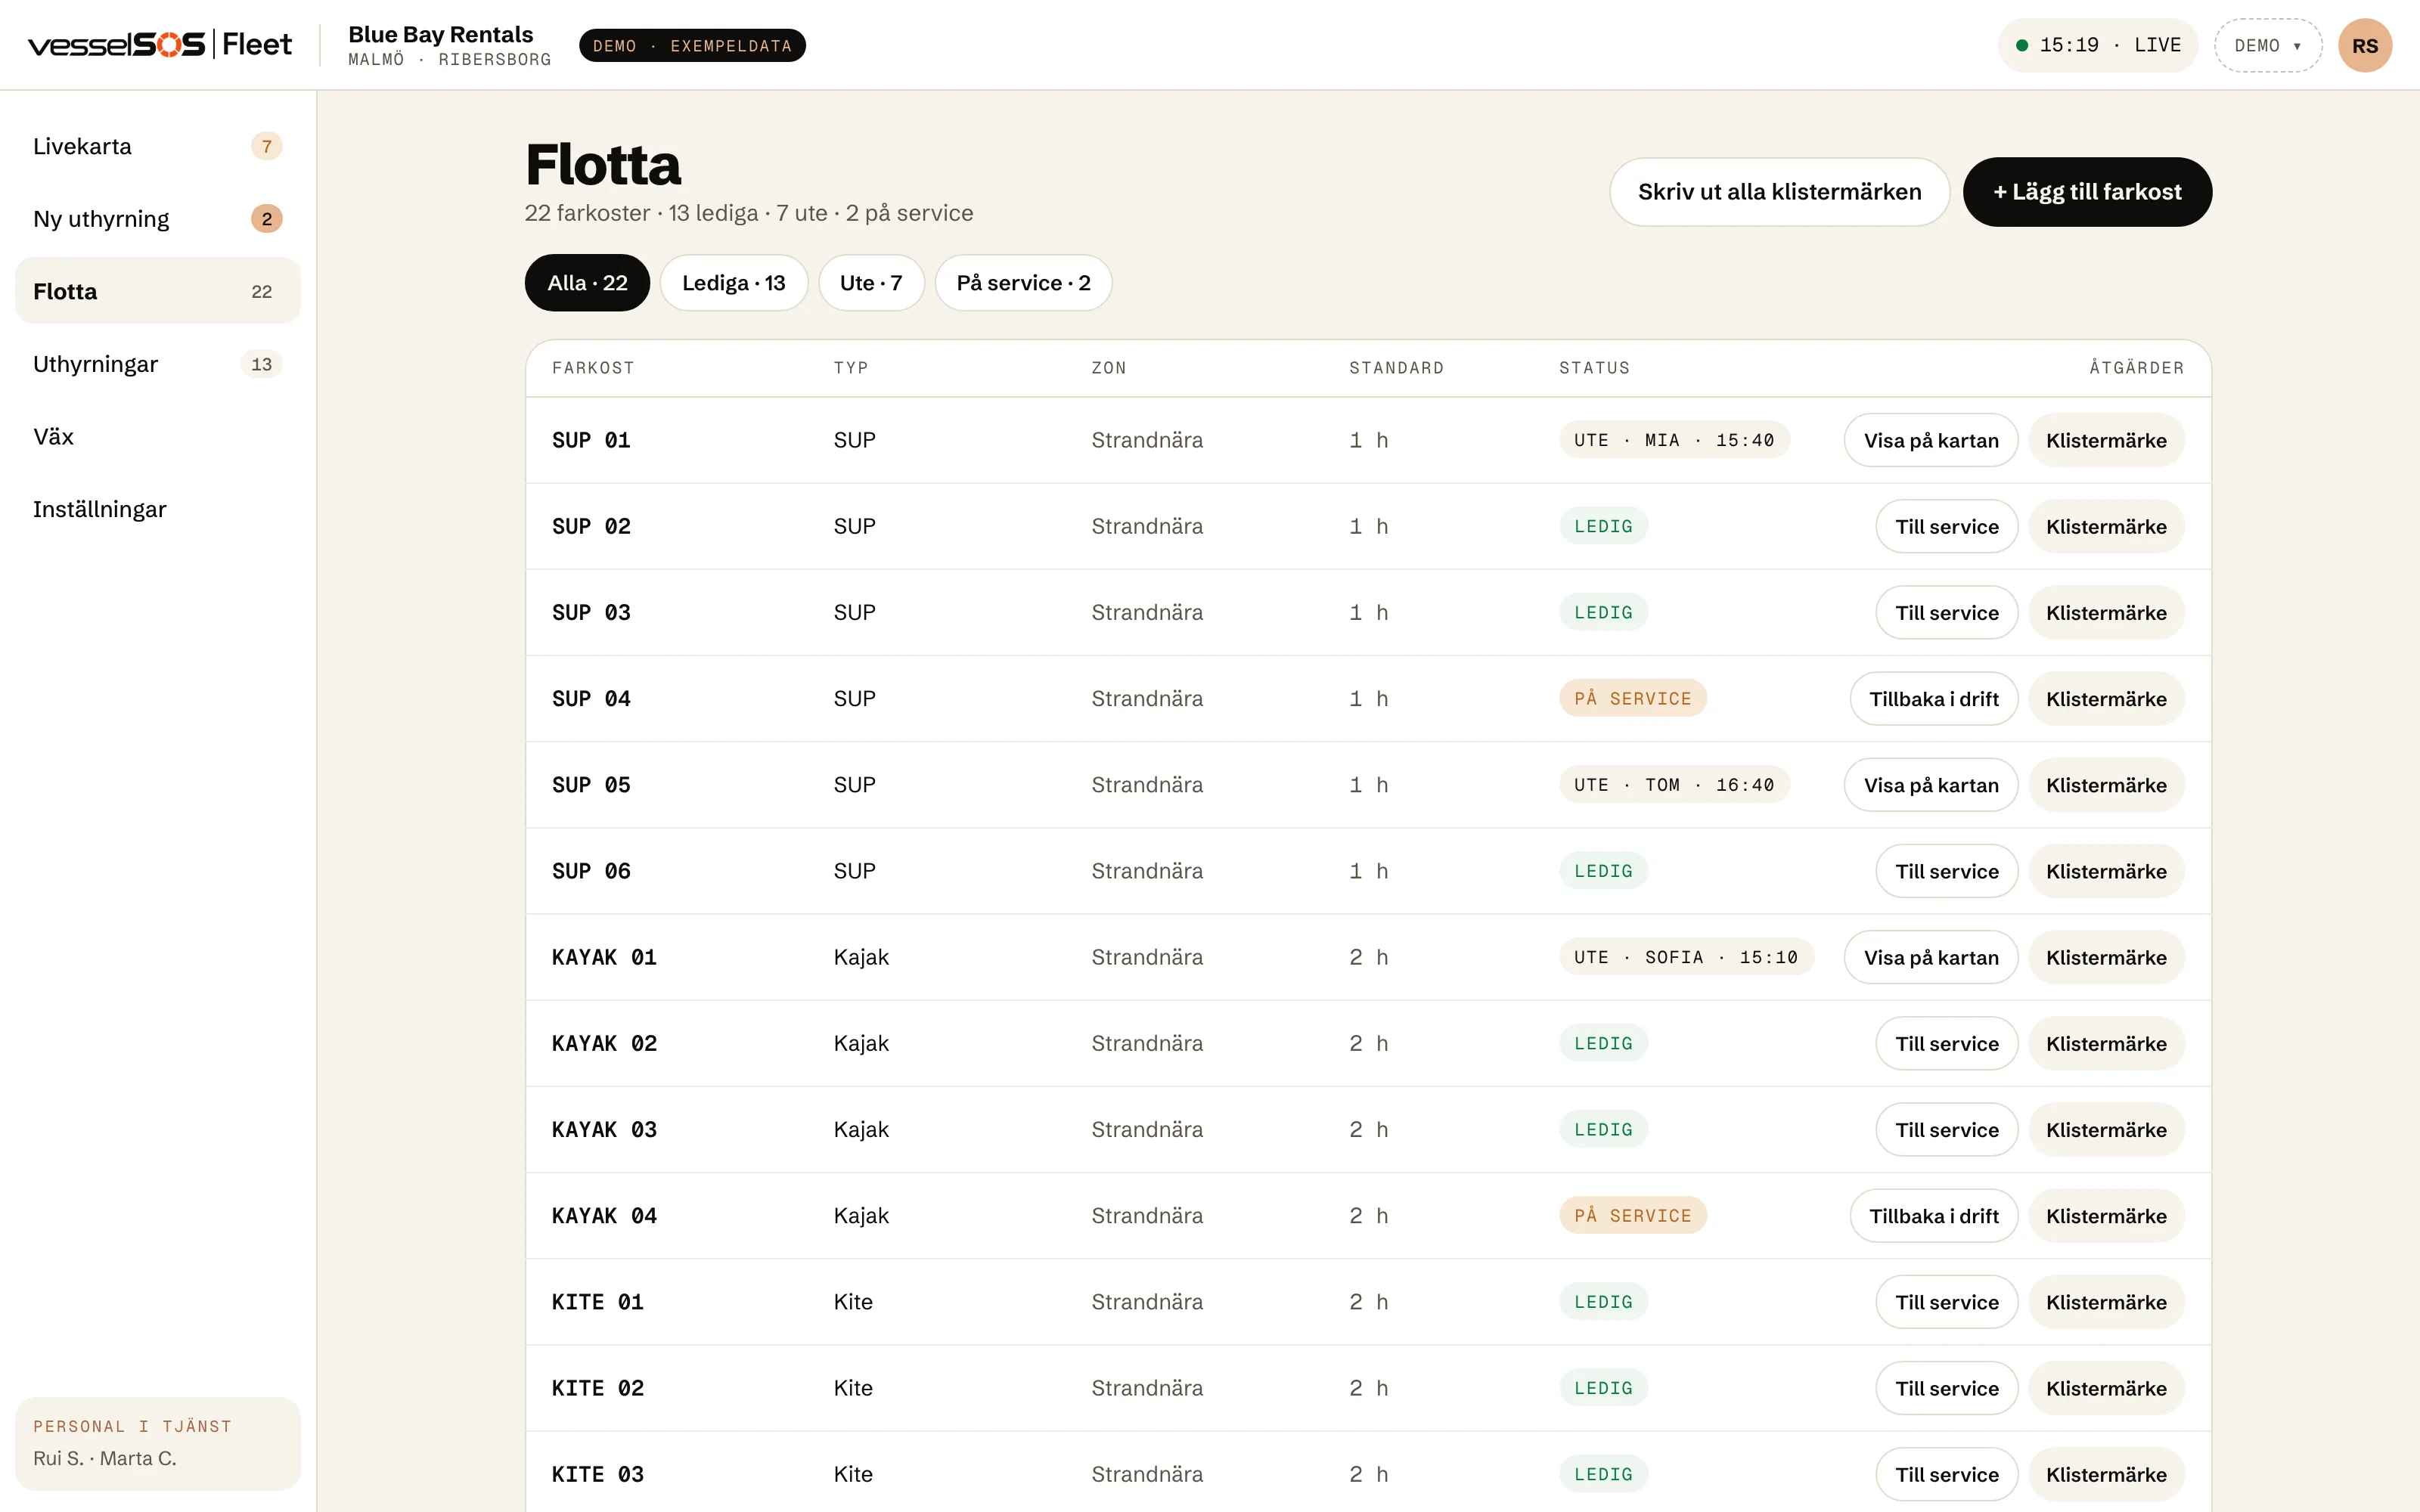
Task: Click the Blue Bay Rentals title
Action: (x=441, y=34)
